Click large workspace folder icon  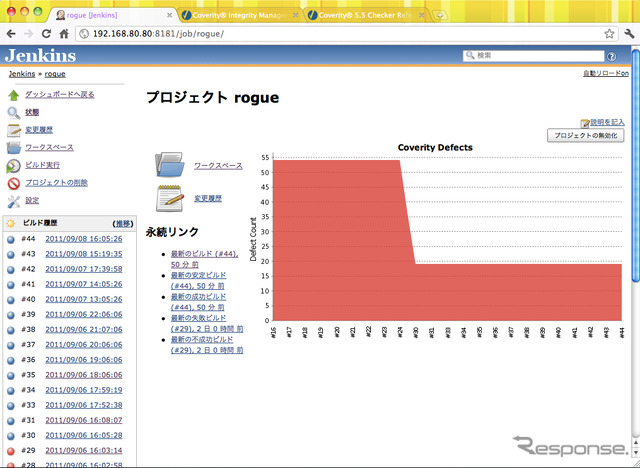(x=169, y=164)
